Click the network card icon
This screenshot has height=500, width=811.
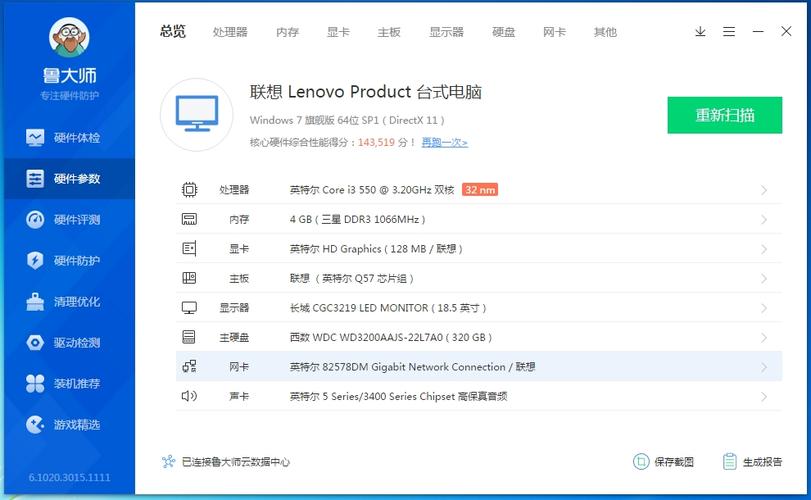189,367
